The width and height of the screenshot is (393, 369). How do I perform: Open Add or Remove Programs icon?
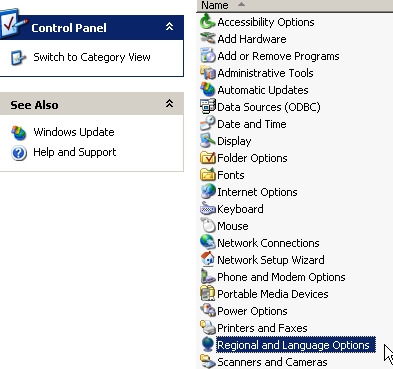coord(208,56)
